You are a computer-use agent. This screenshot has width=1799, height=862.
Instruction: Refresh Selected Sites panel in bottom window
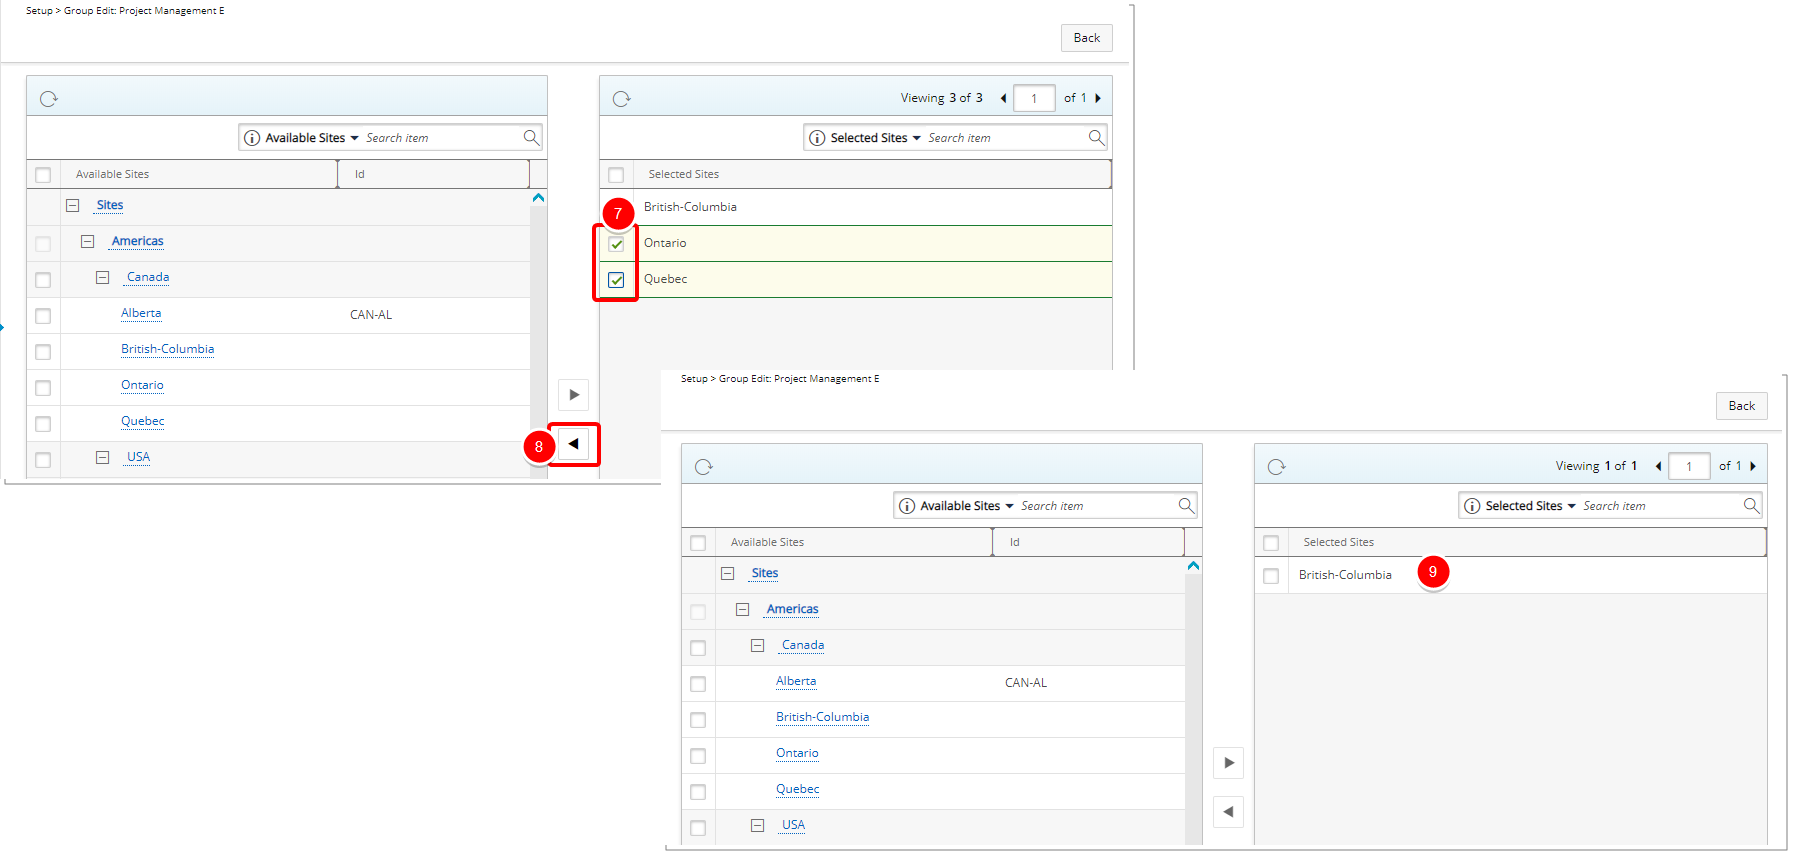pyautogui.click(x=1277, y=467)
